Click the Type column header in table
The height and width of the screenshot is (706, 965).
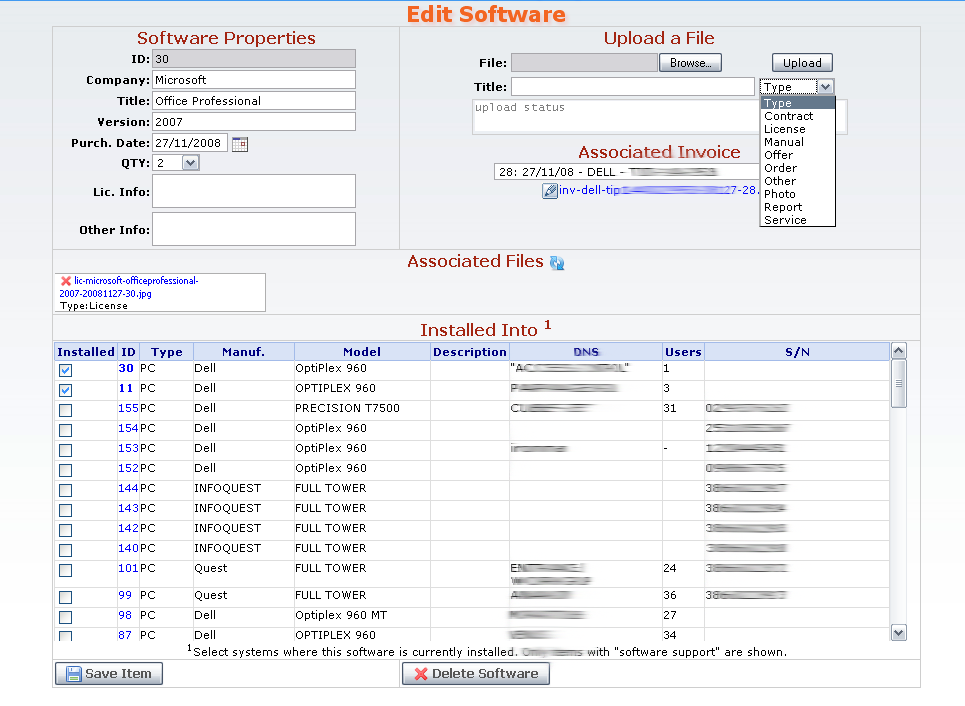coord(167,352)
